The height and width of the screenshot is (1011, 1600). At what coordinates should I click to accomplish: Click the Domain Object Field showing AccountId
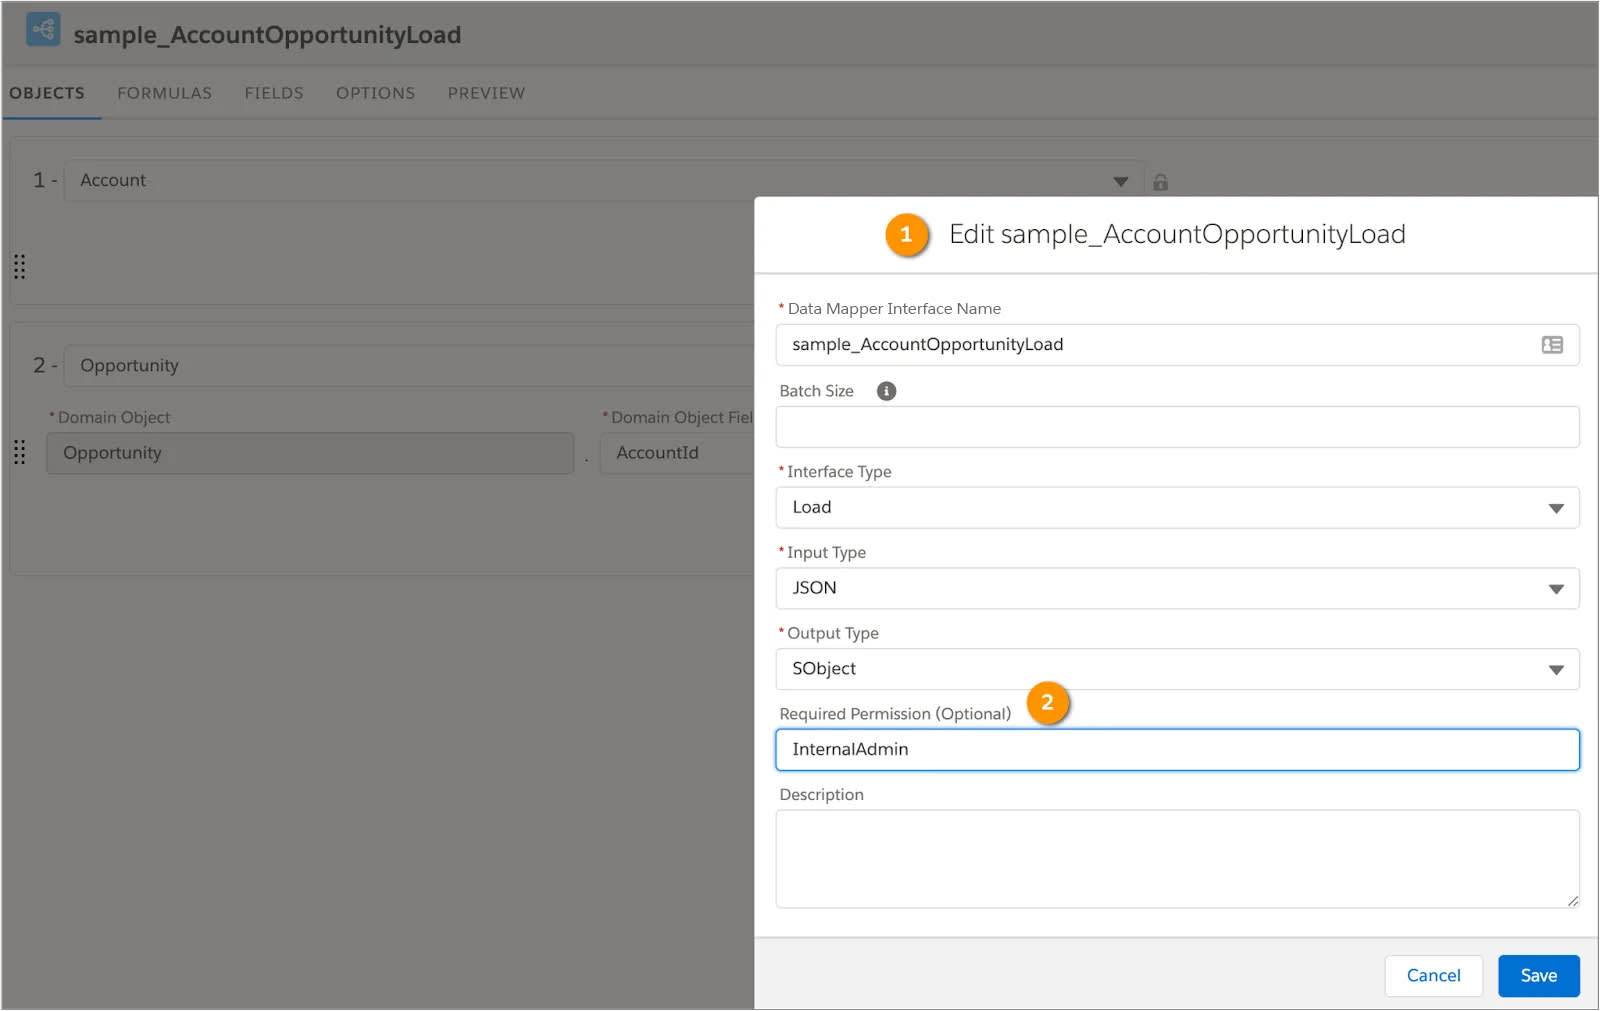(x=677, y=453)
